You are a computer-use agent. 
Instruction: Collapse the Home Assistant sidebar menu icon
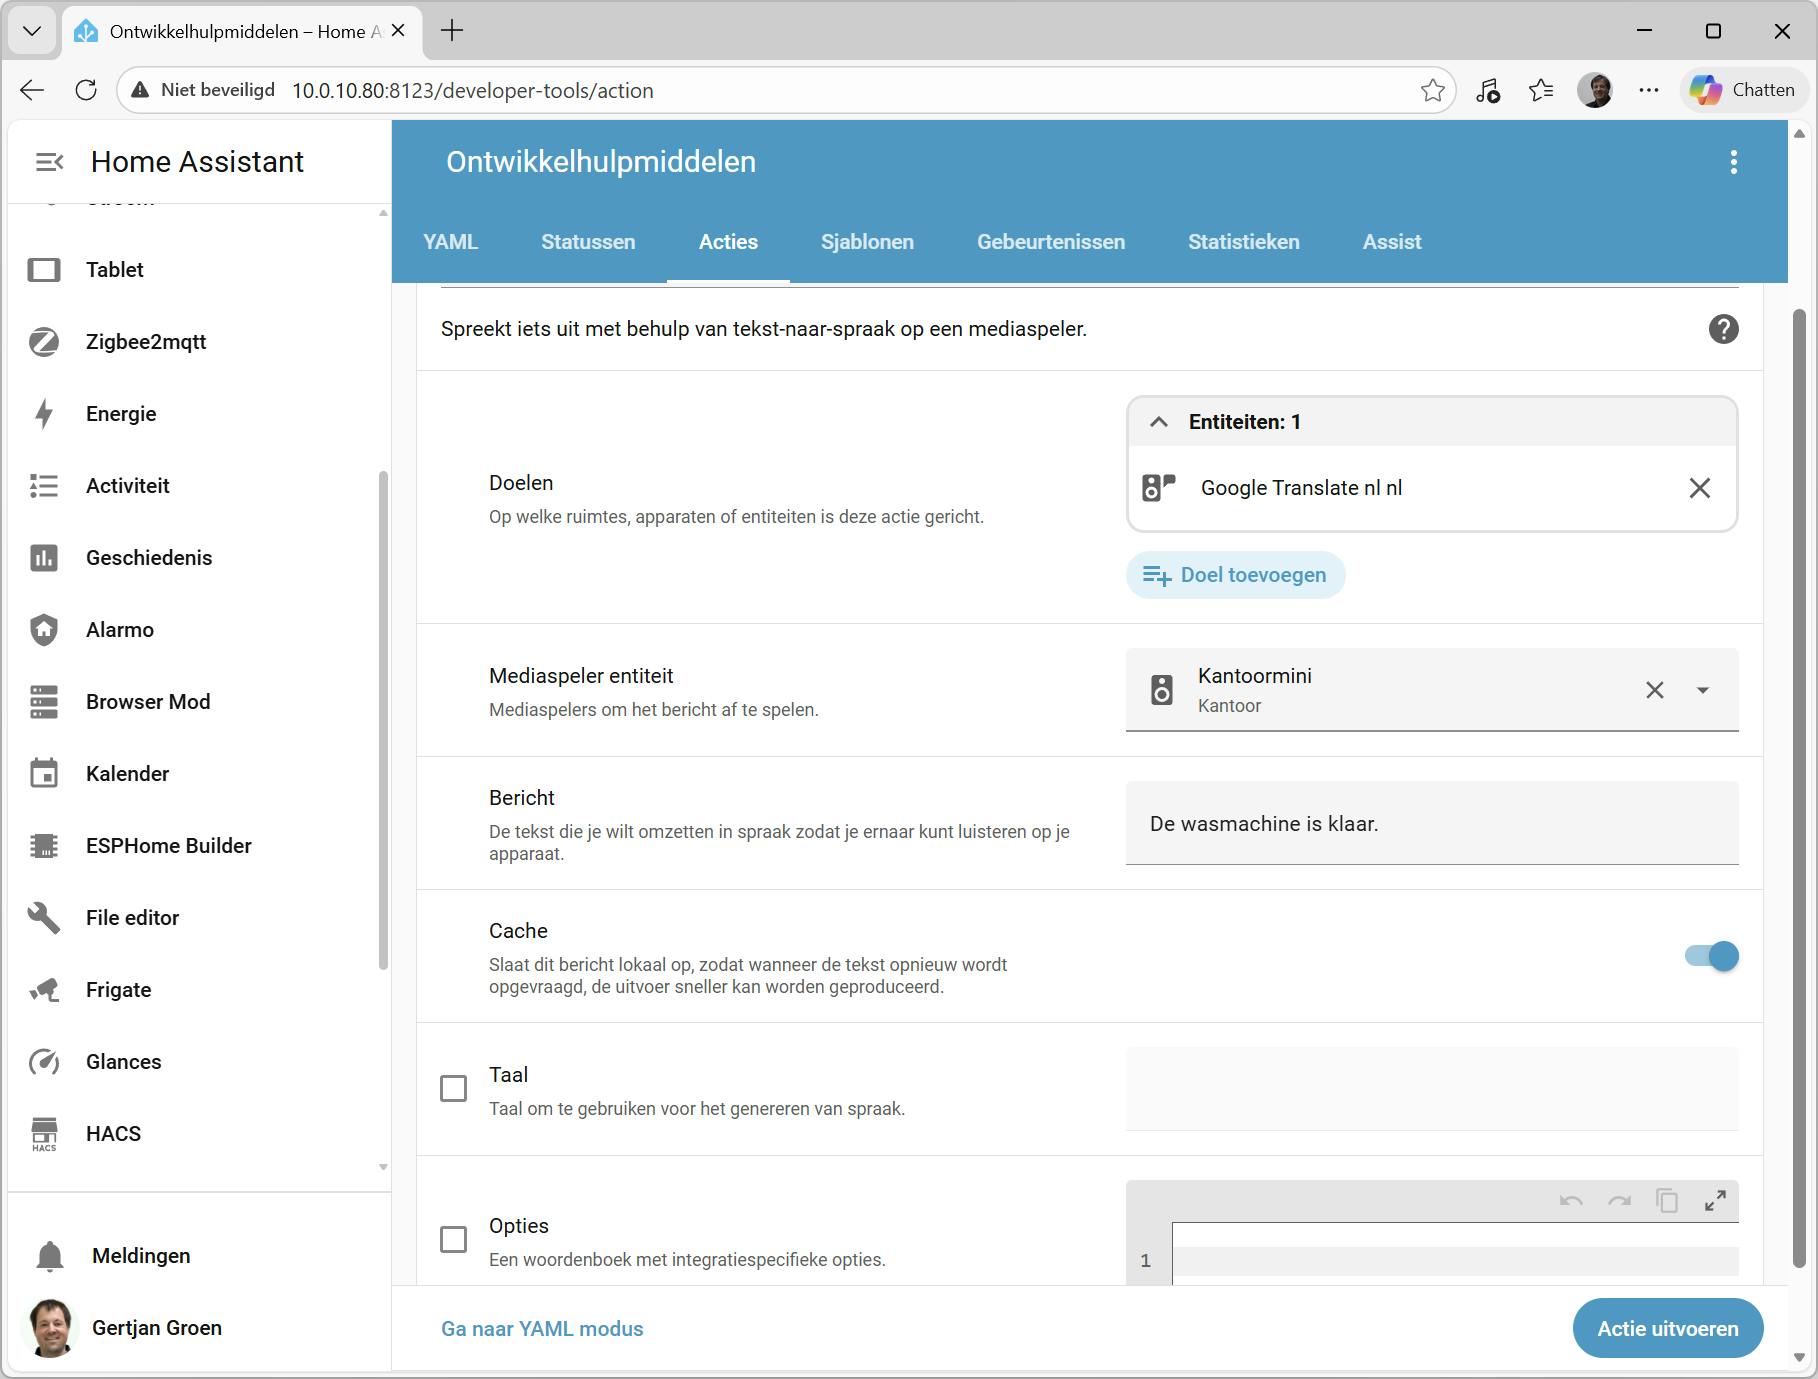(49, 162)
